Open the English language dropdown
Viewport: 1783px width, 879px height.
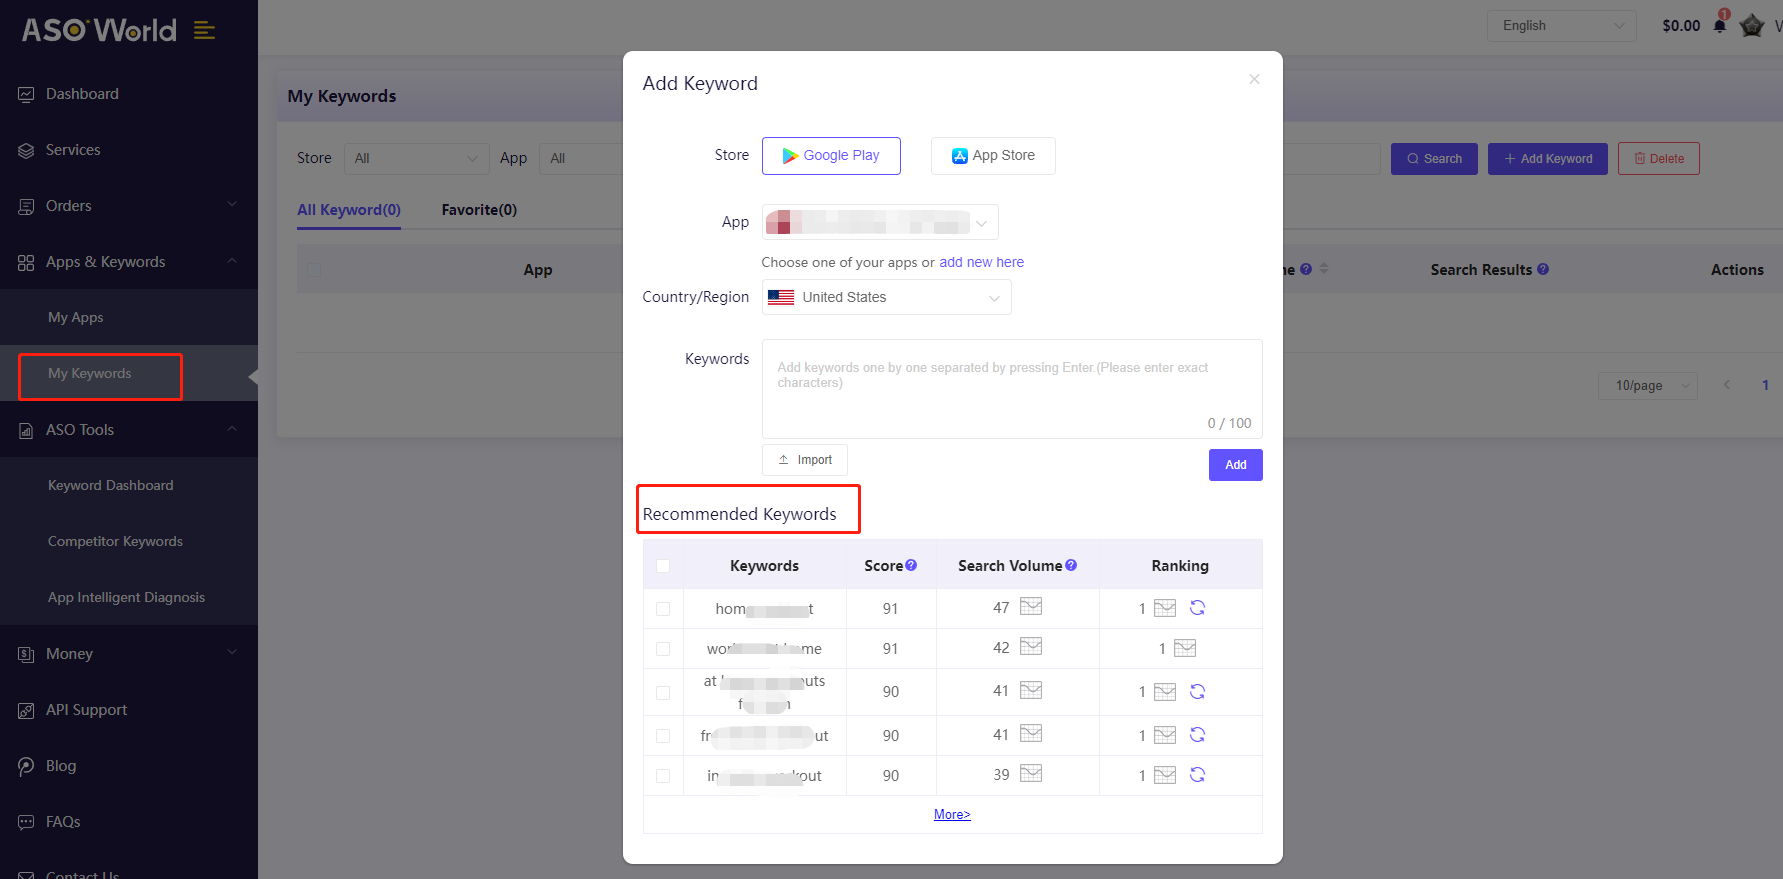tap(1561, 26)
